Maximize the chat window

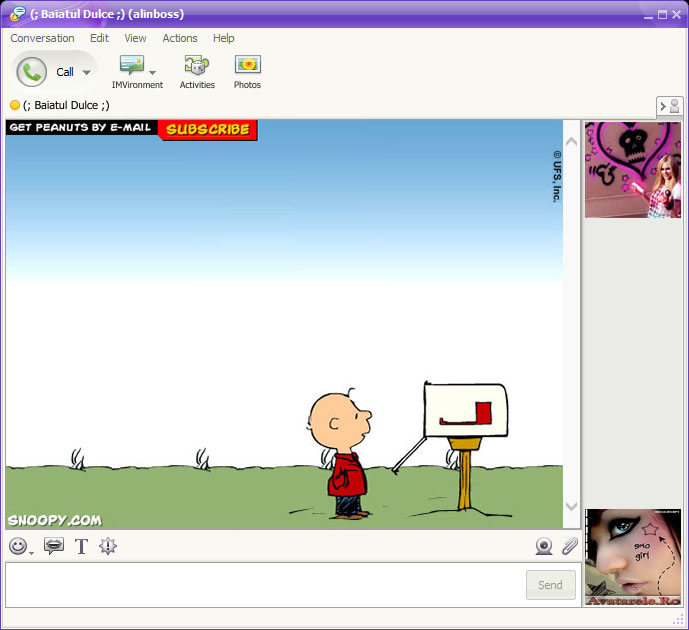coord(662,15)
